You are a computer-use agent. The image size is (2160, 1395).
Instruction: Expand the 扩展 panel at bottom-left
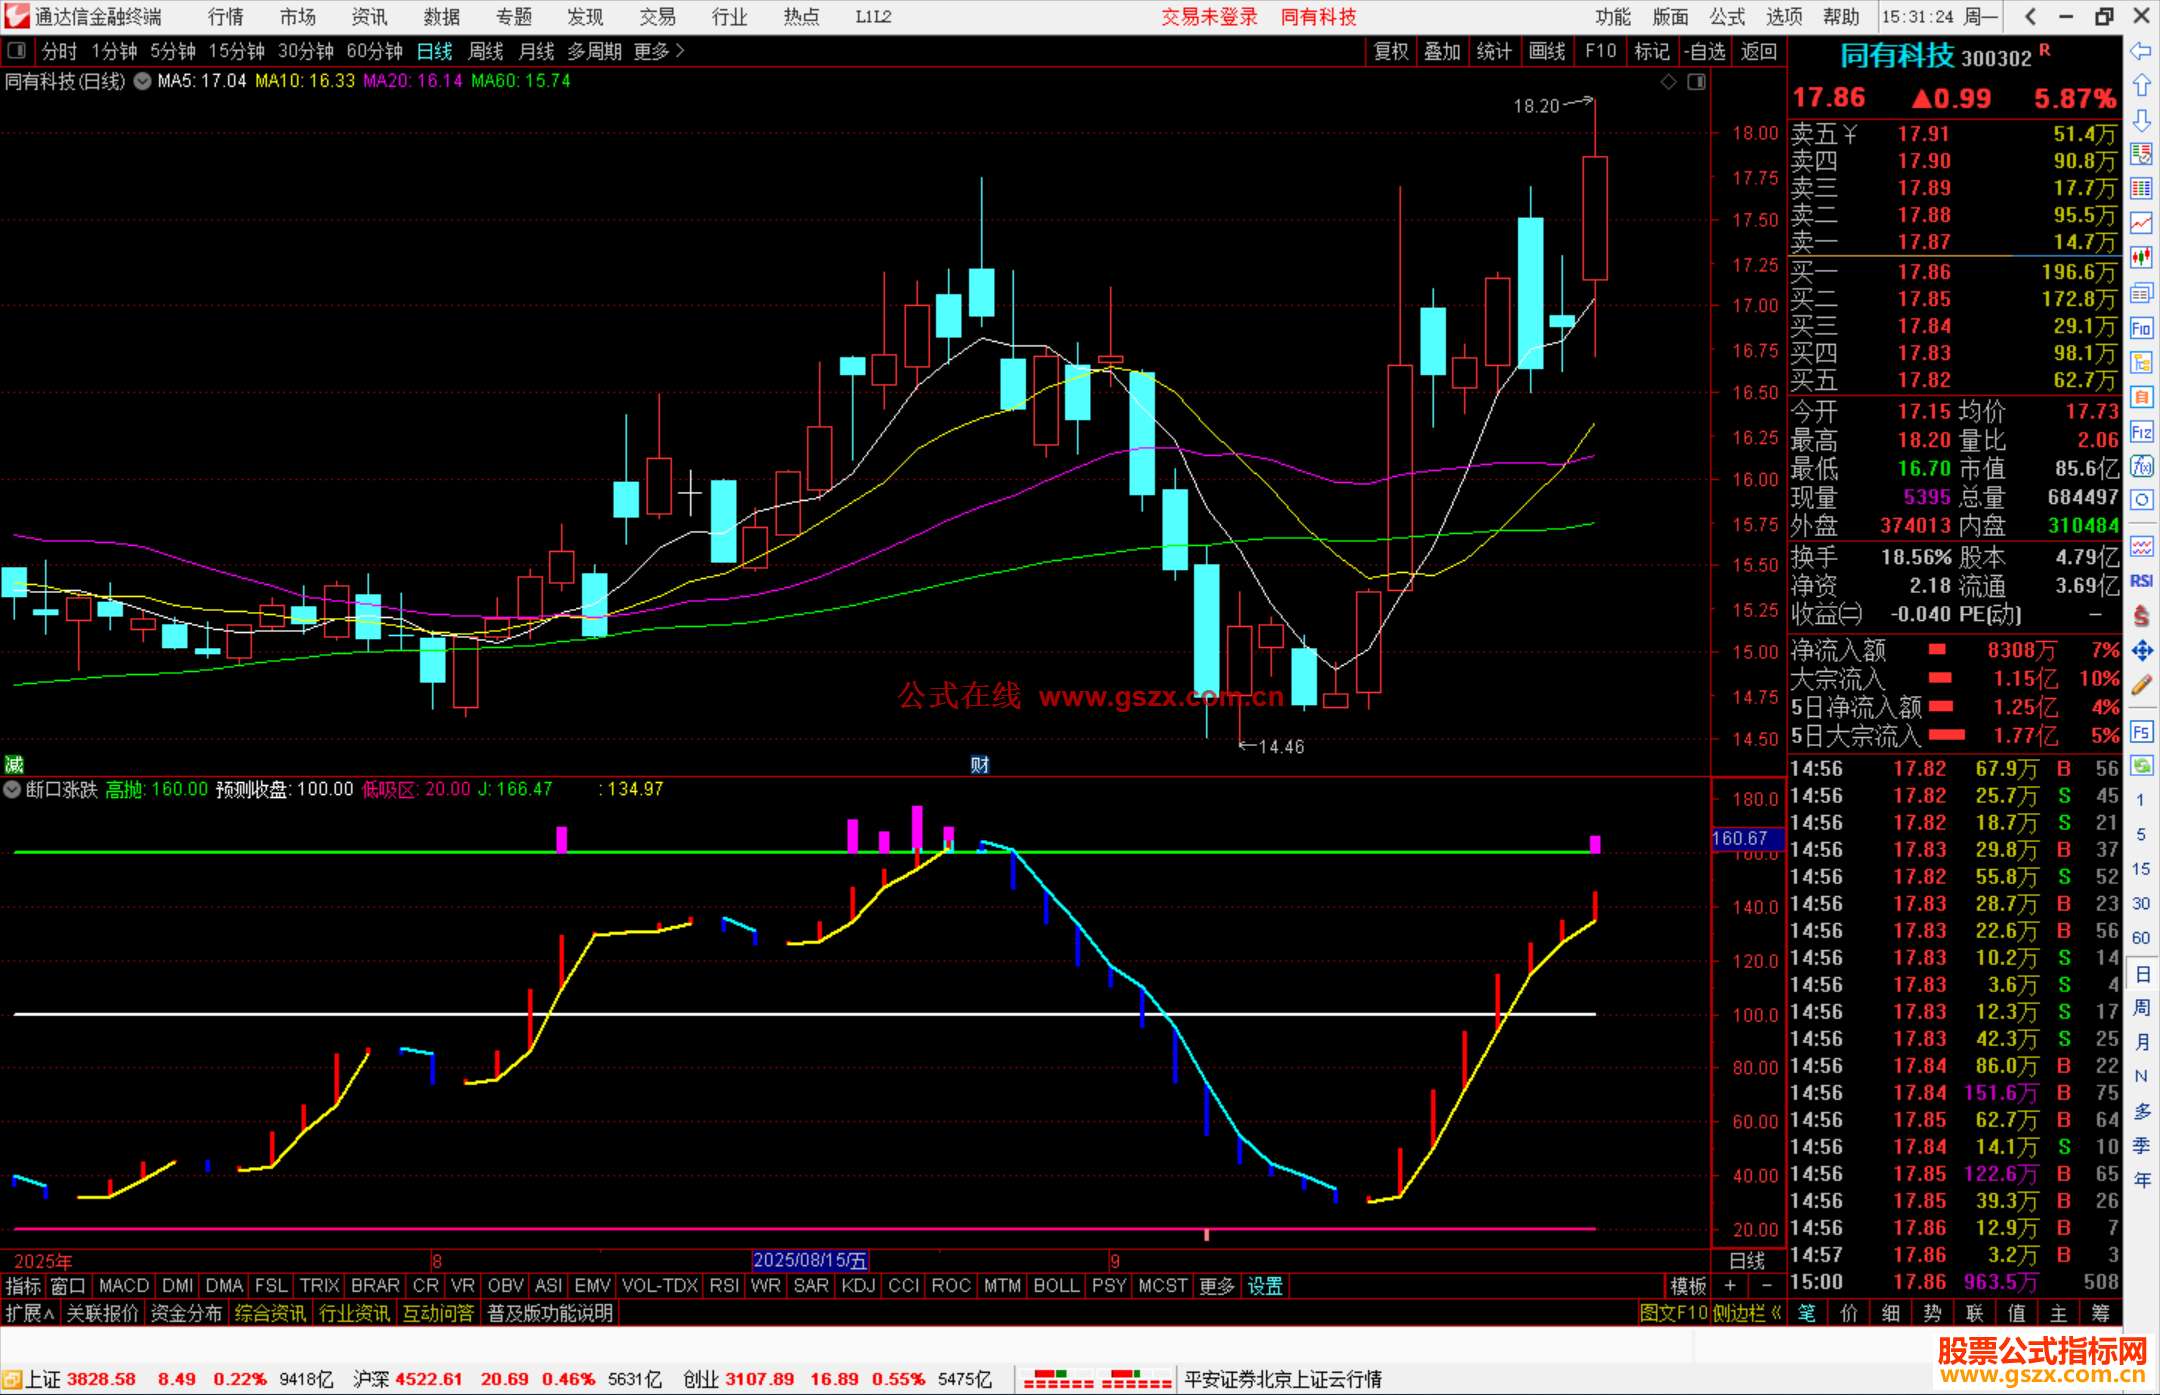[30, 1313]
